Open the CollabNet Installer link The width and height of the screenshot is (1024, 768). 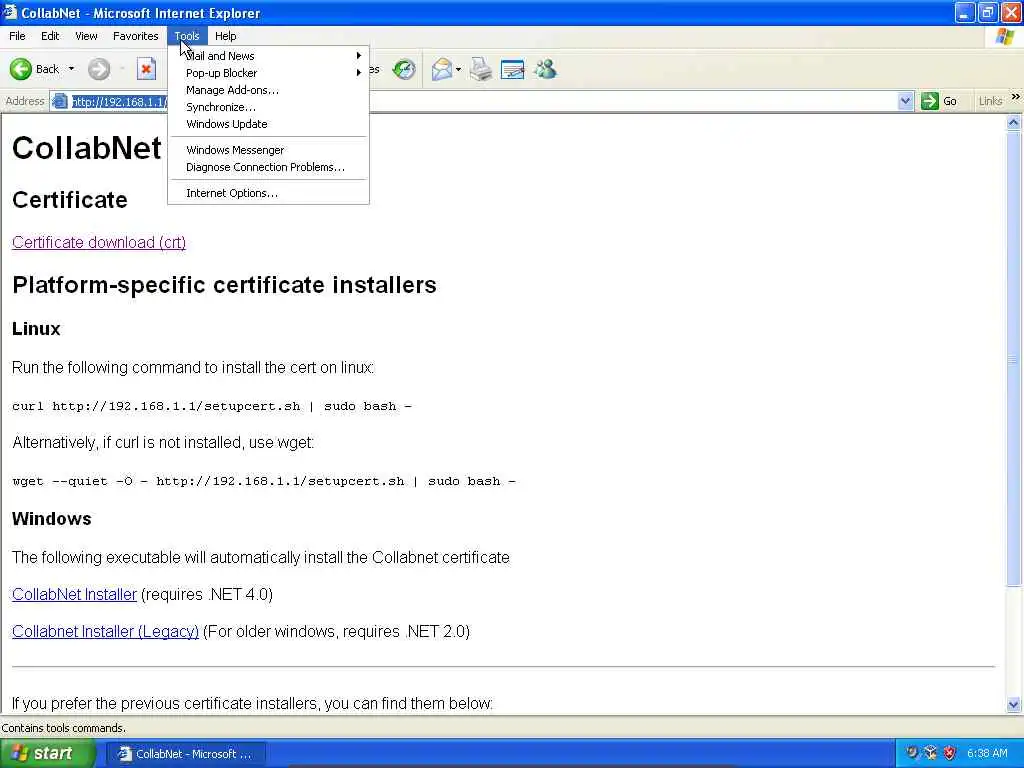(74, 594)
